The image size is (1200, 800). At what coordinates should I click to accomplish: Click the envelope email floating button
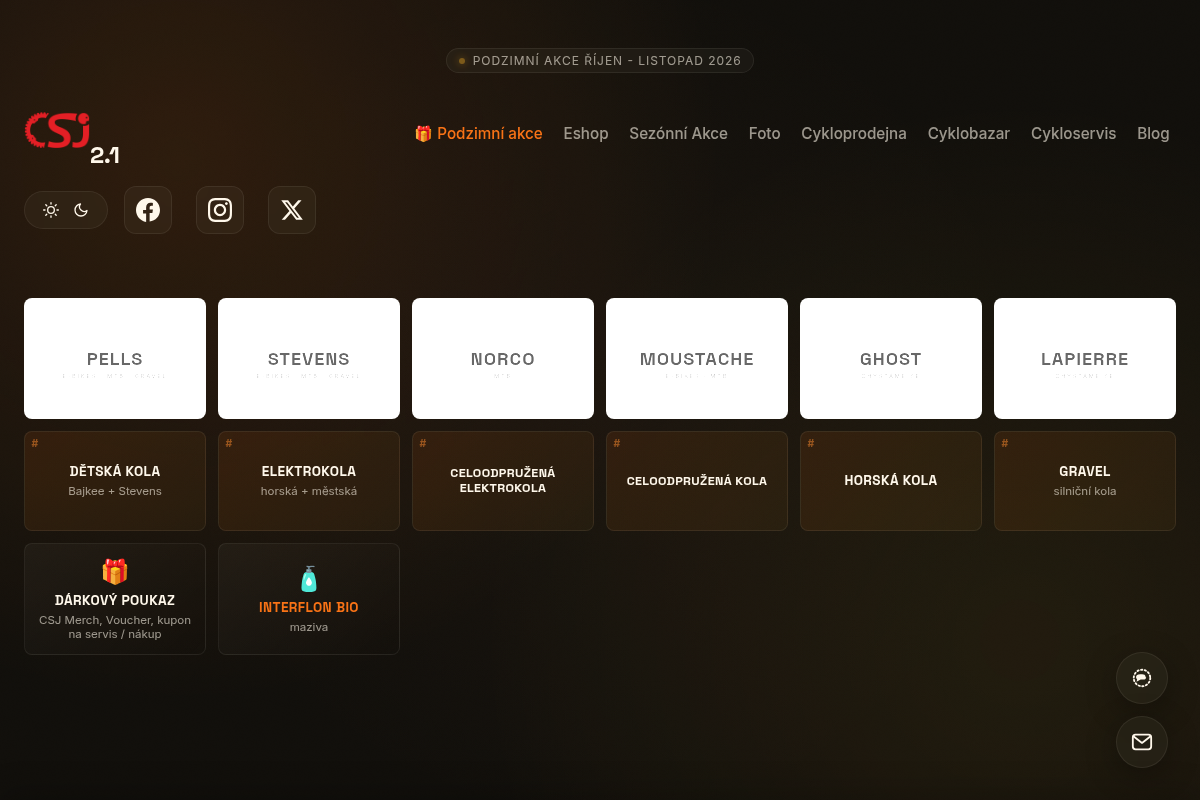pos(1142,742)
